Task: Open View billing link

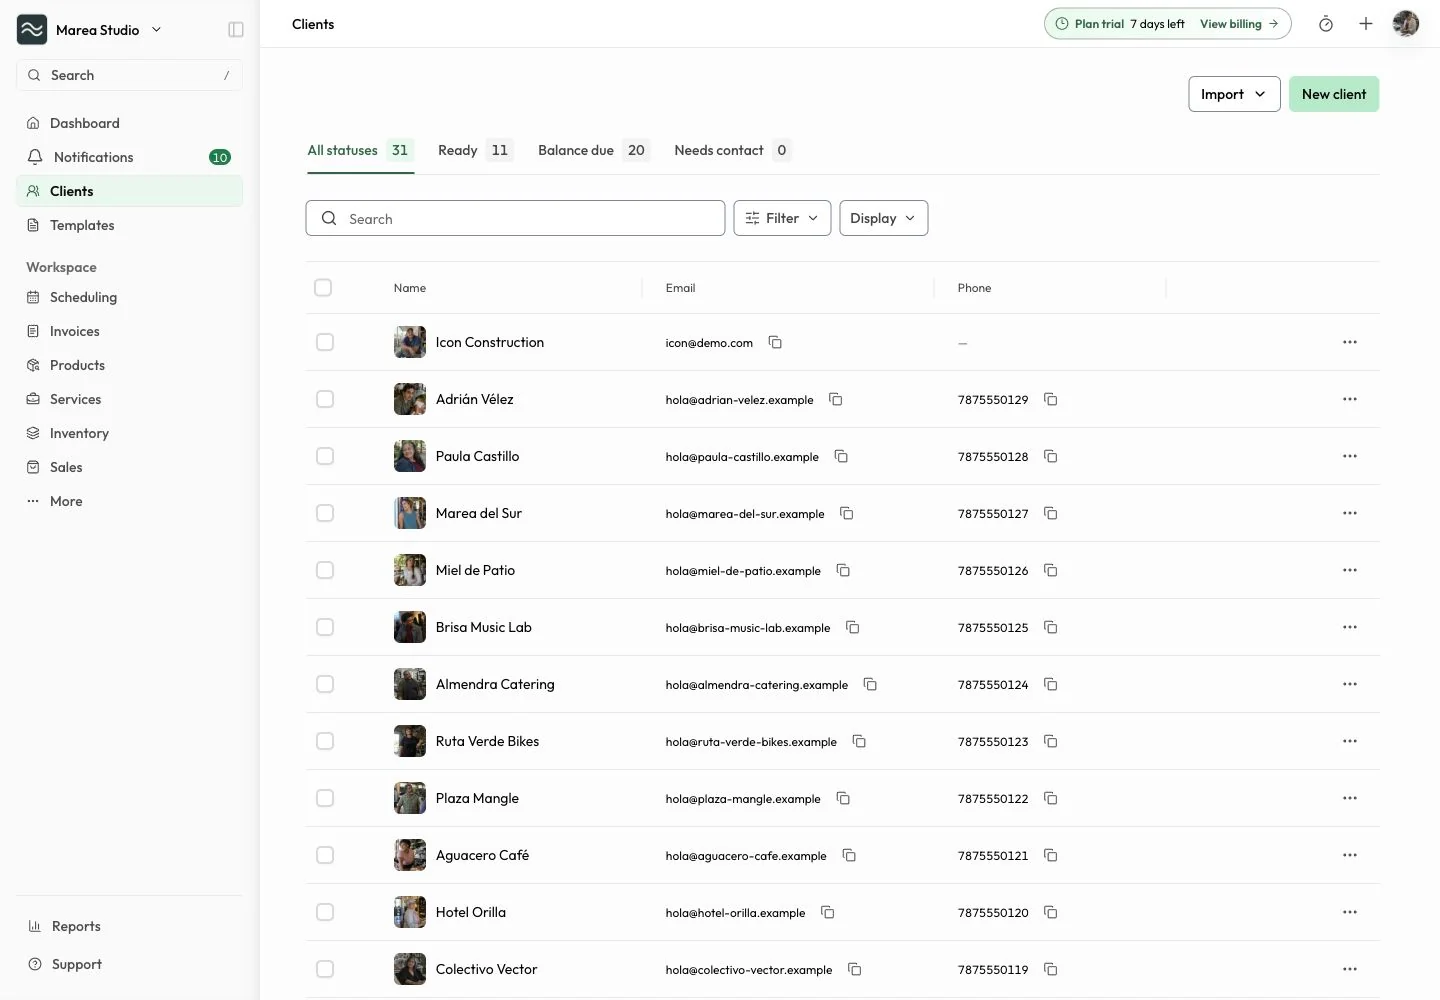Action: pos(1239,24)
